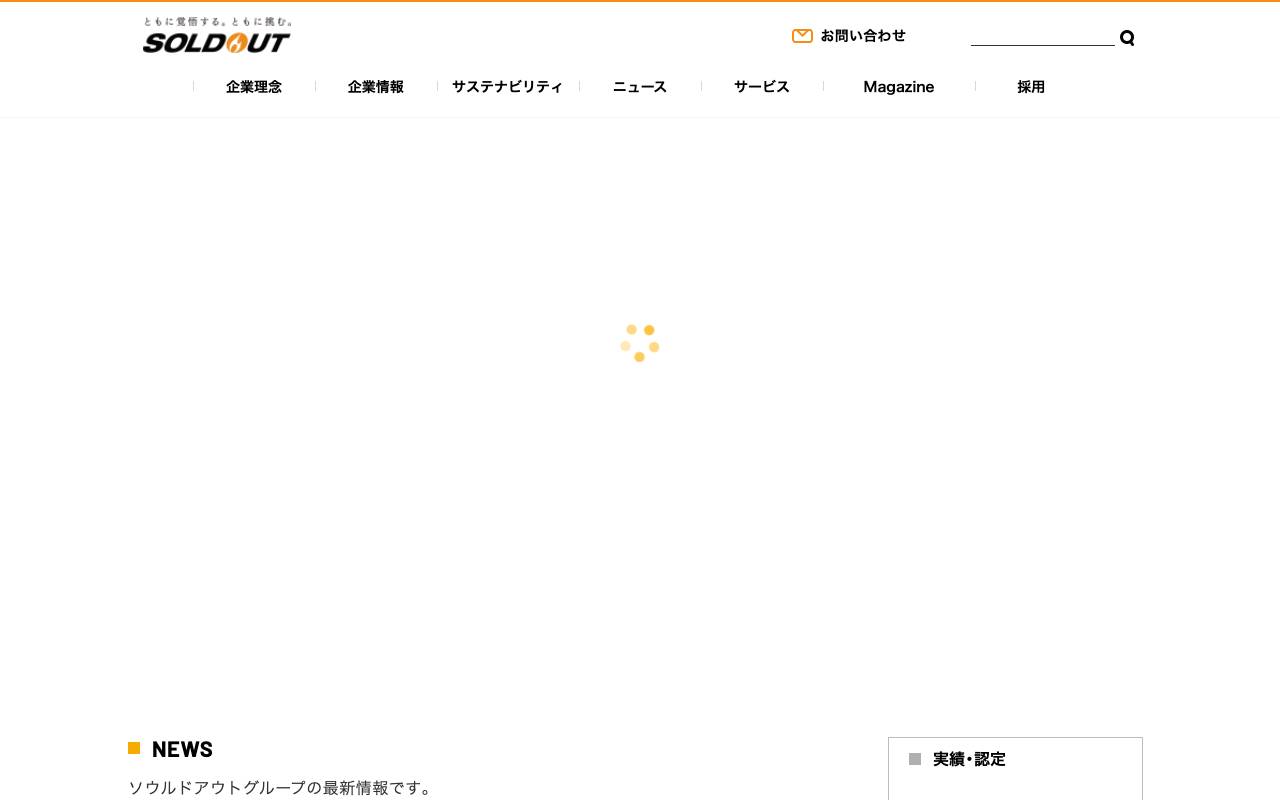Click the search magnifier icon
The height and width of the screenshot is (800, 1280).
pos(1127,38)
